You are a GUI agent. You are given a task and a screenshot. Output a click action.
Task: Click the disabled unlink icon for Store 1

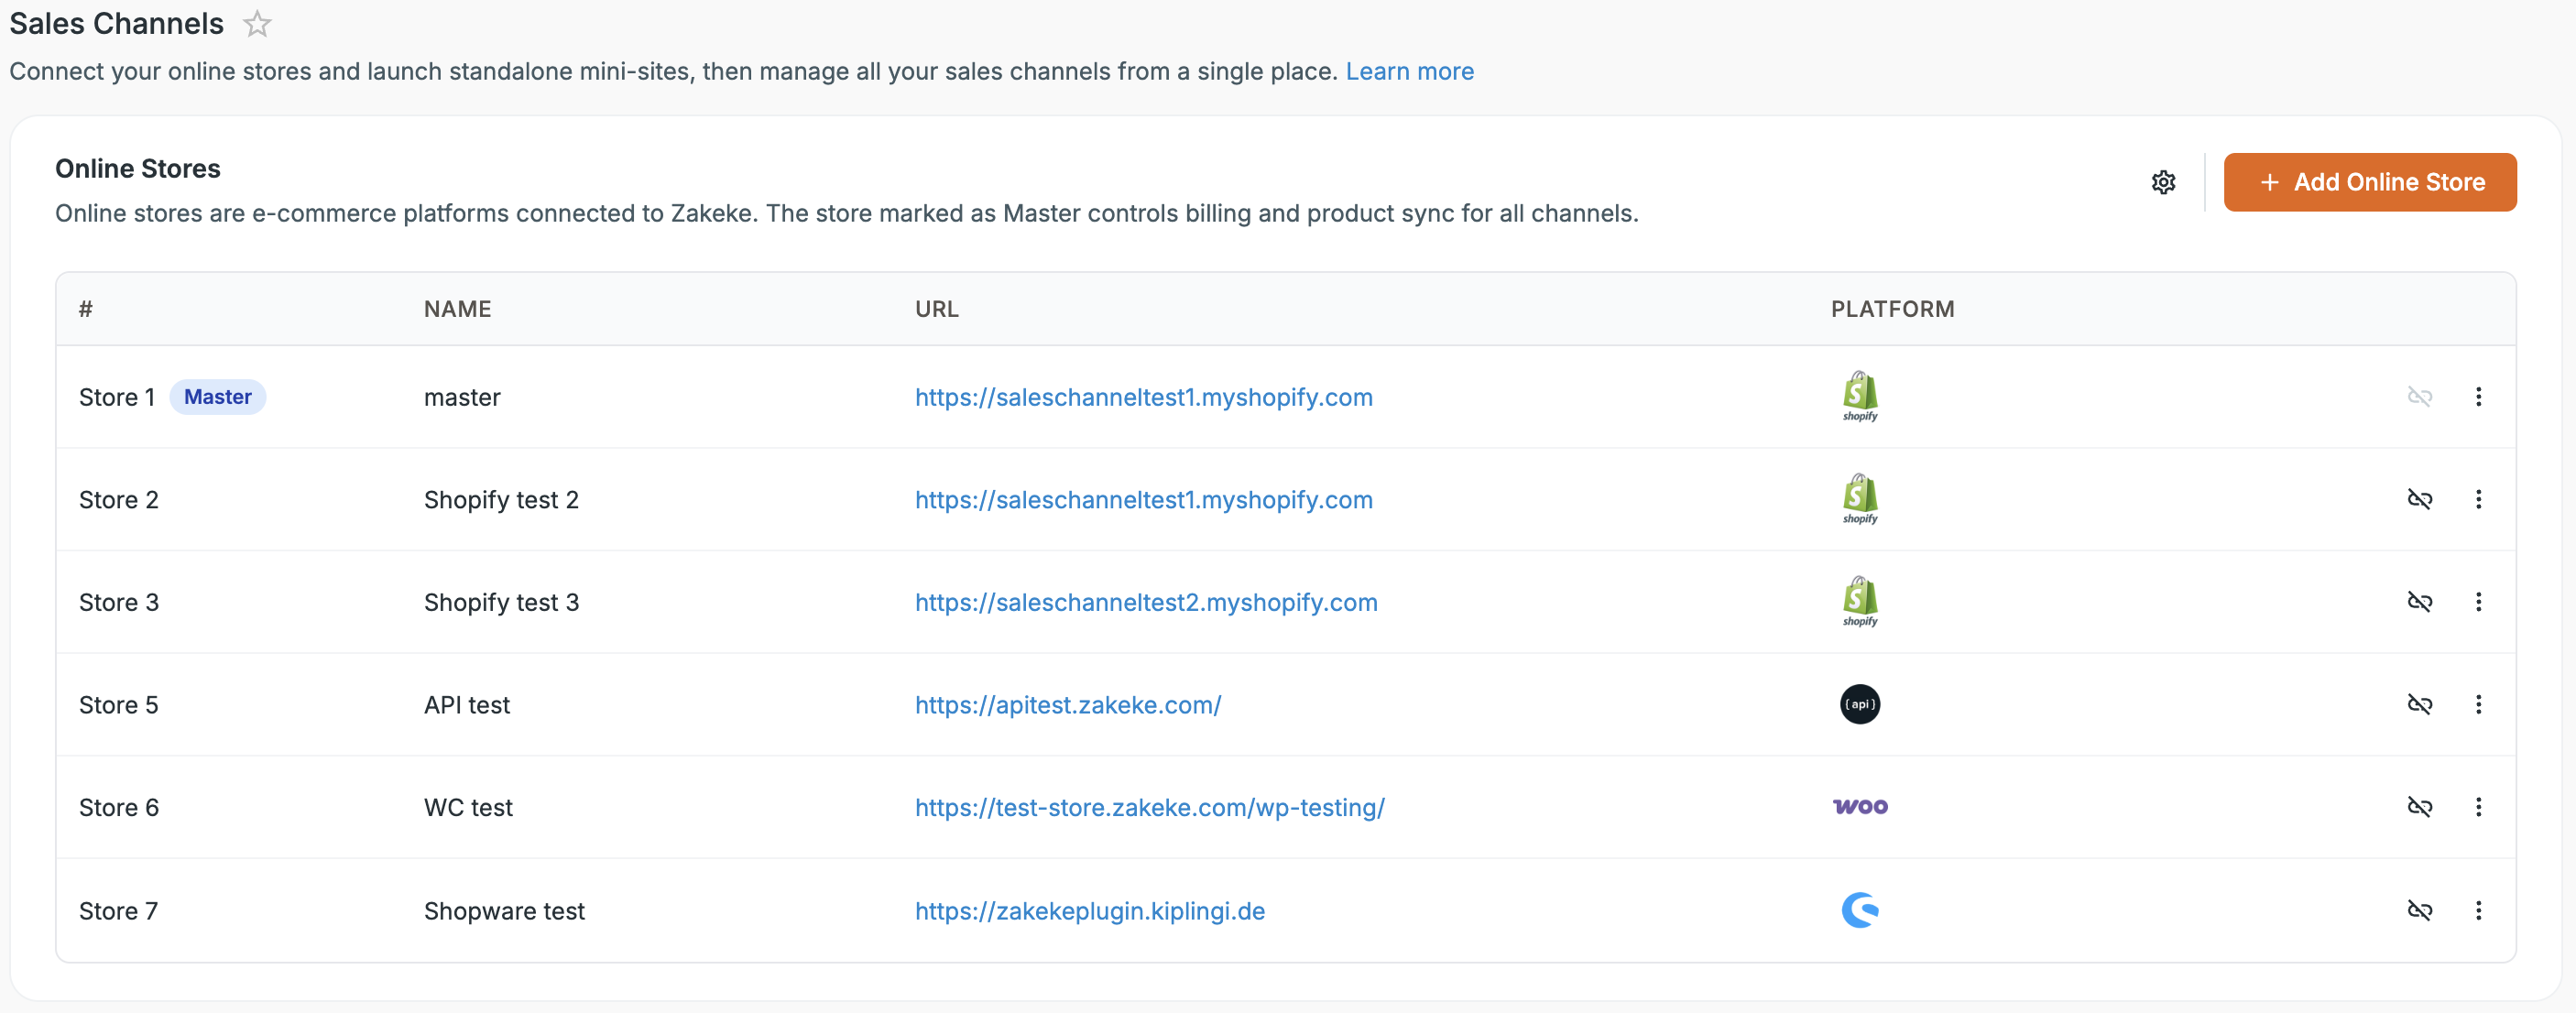click(2419, 397)
